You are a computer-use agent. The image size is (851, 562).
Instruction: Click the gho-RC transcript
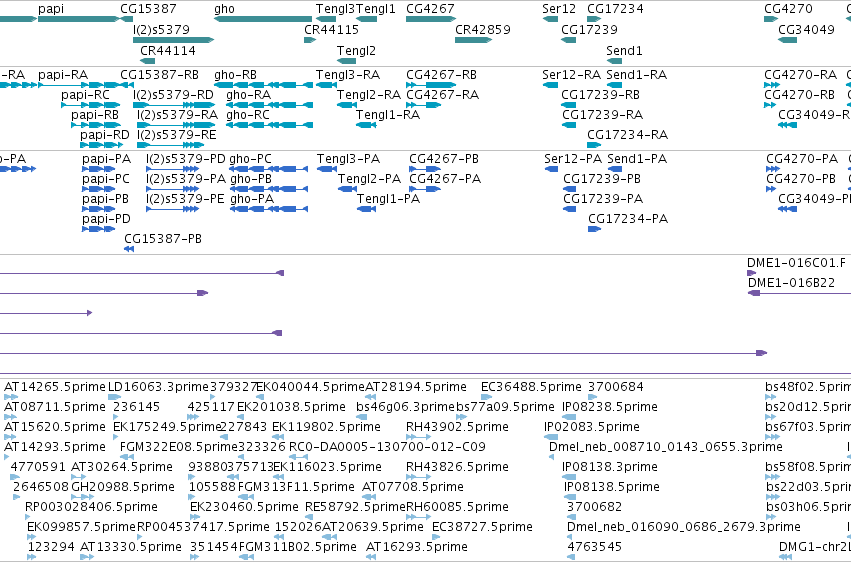click(x=270, y=125)
